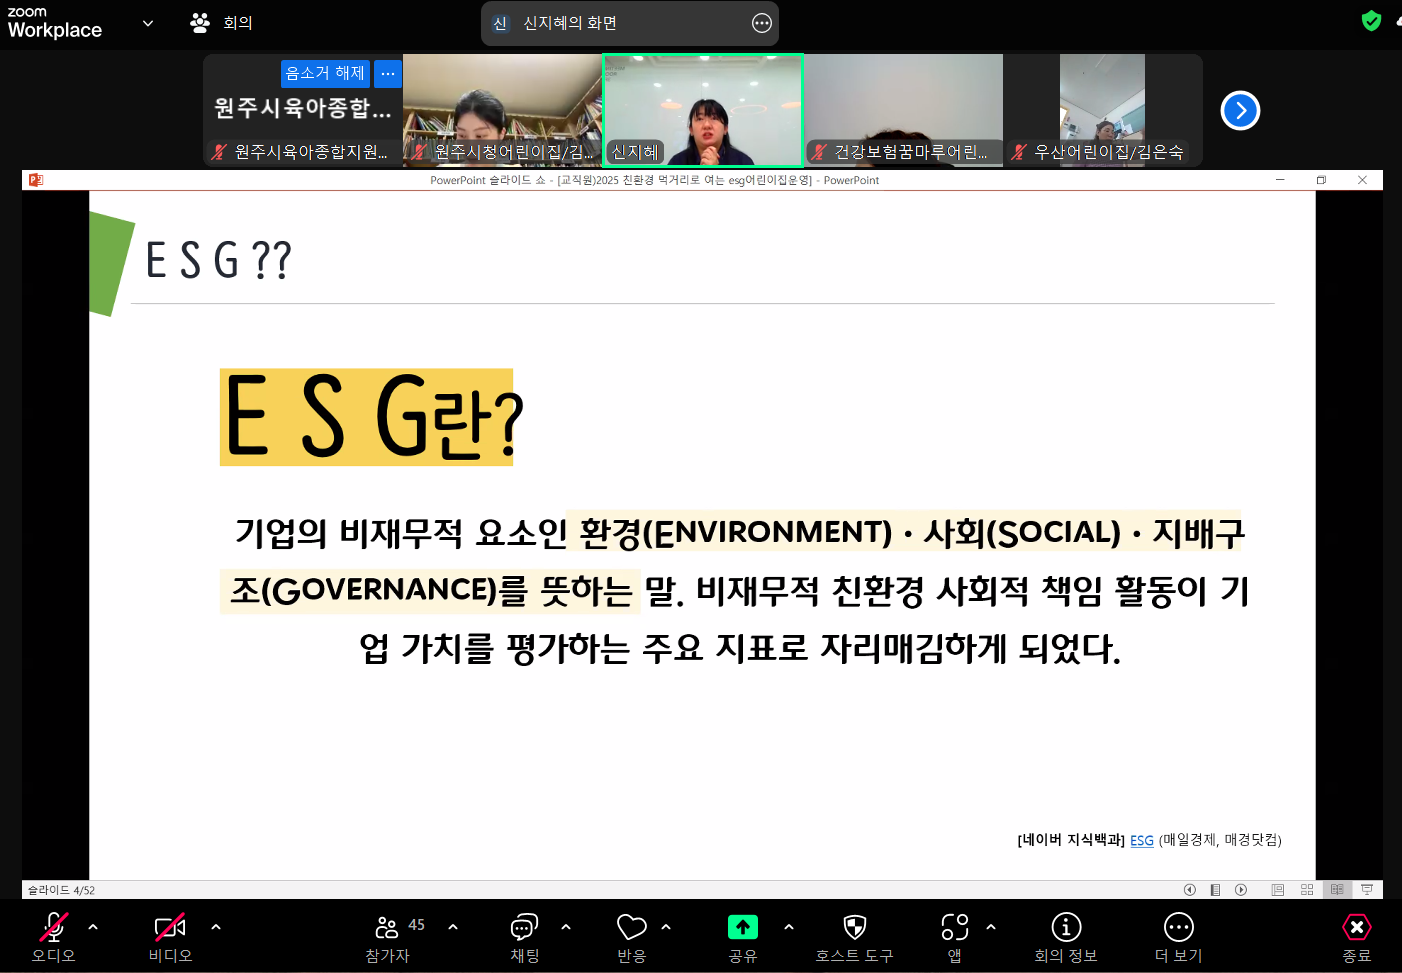
Task: Click the green 공유 share screen button
Action: tap(743, 927)
